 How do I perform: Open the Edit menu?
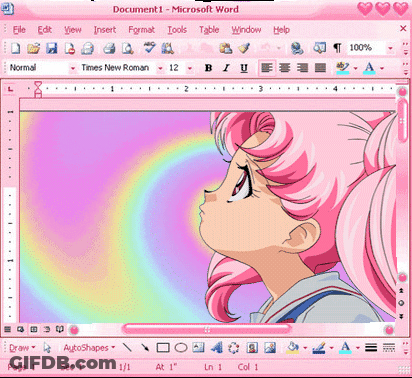point(45,30)
